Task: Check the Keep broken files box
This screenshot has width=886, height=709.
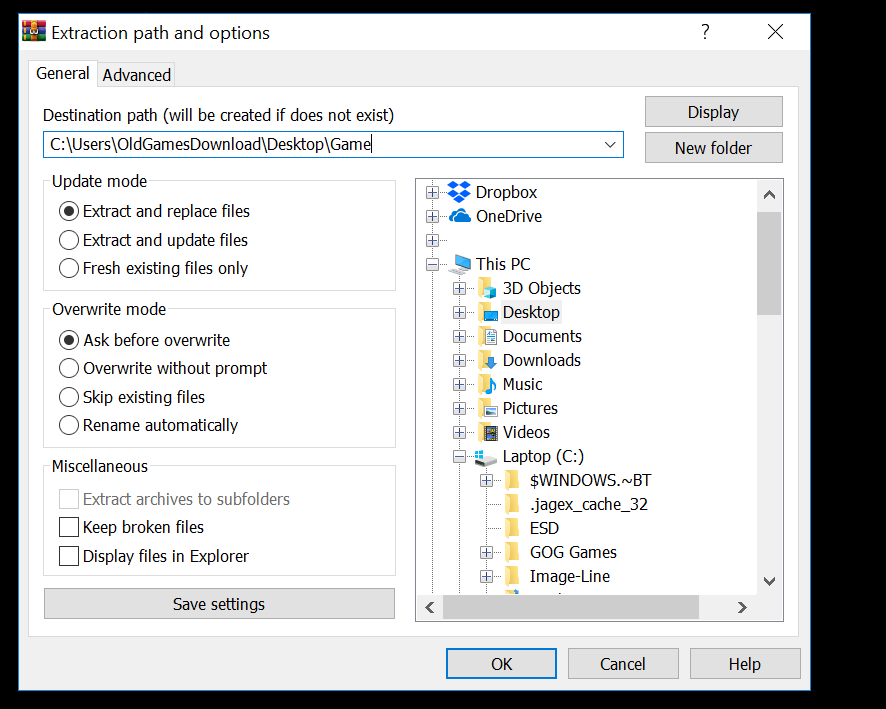Action: [x=69, y=527]
